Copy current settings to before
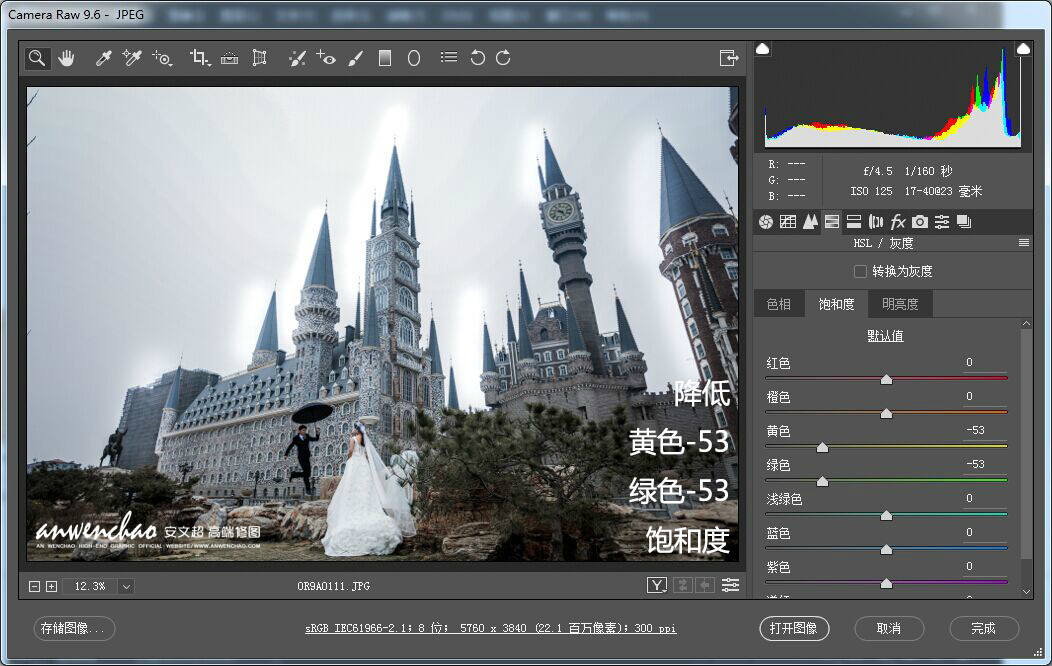This screenshot has width=1052, height=666. point(704,586)
